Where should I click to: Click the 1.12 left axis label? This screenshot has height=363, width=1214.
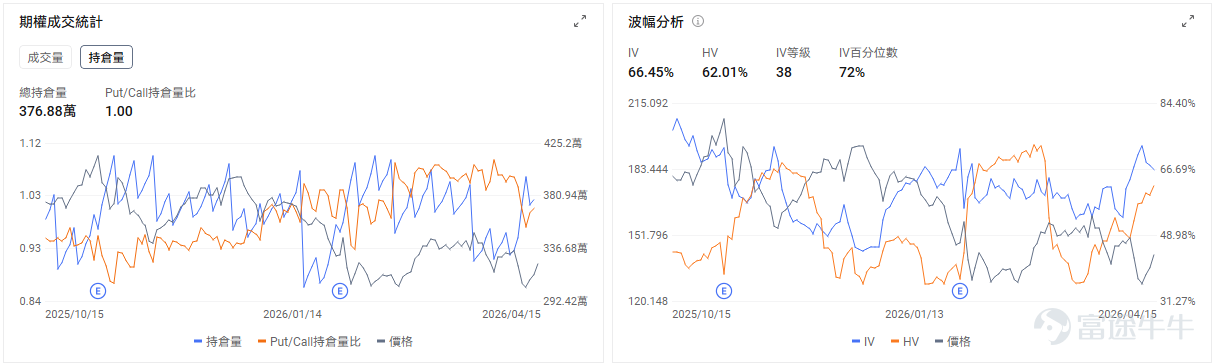pyautogui.click(x=30, y=143)
